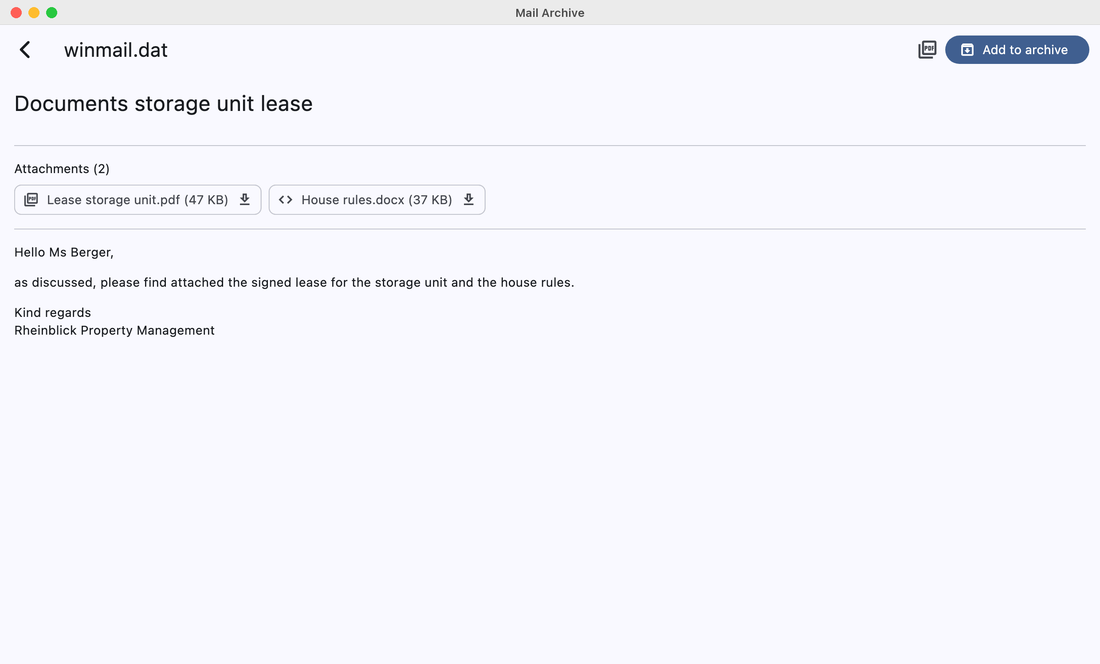Click the Kind regards line

click(53, 313)
